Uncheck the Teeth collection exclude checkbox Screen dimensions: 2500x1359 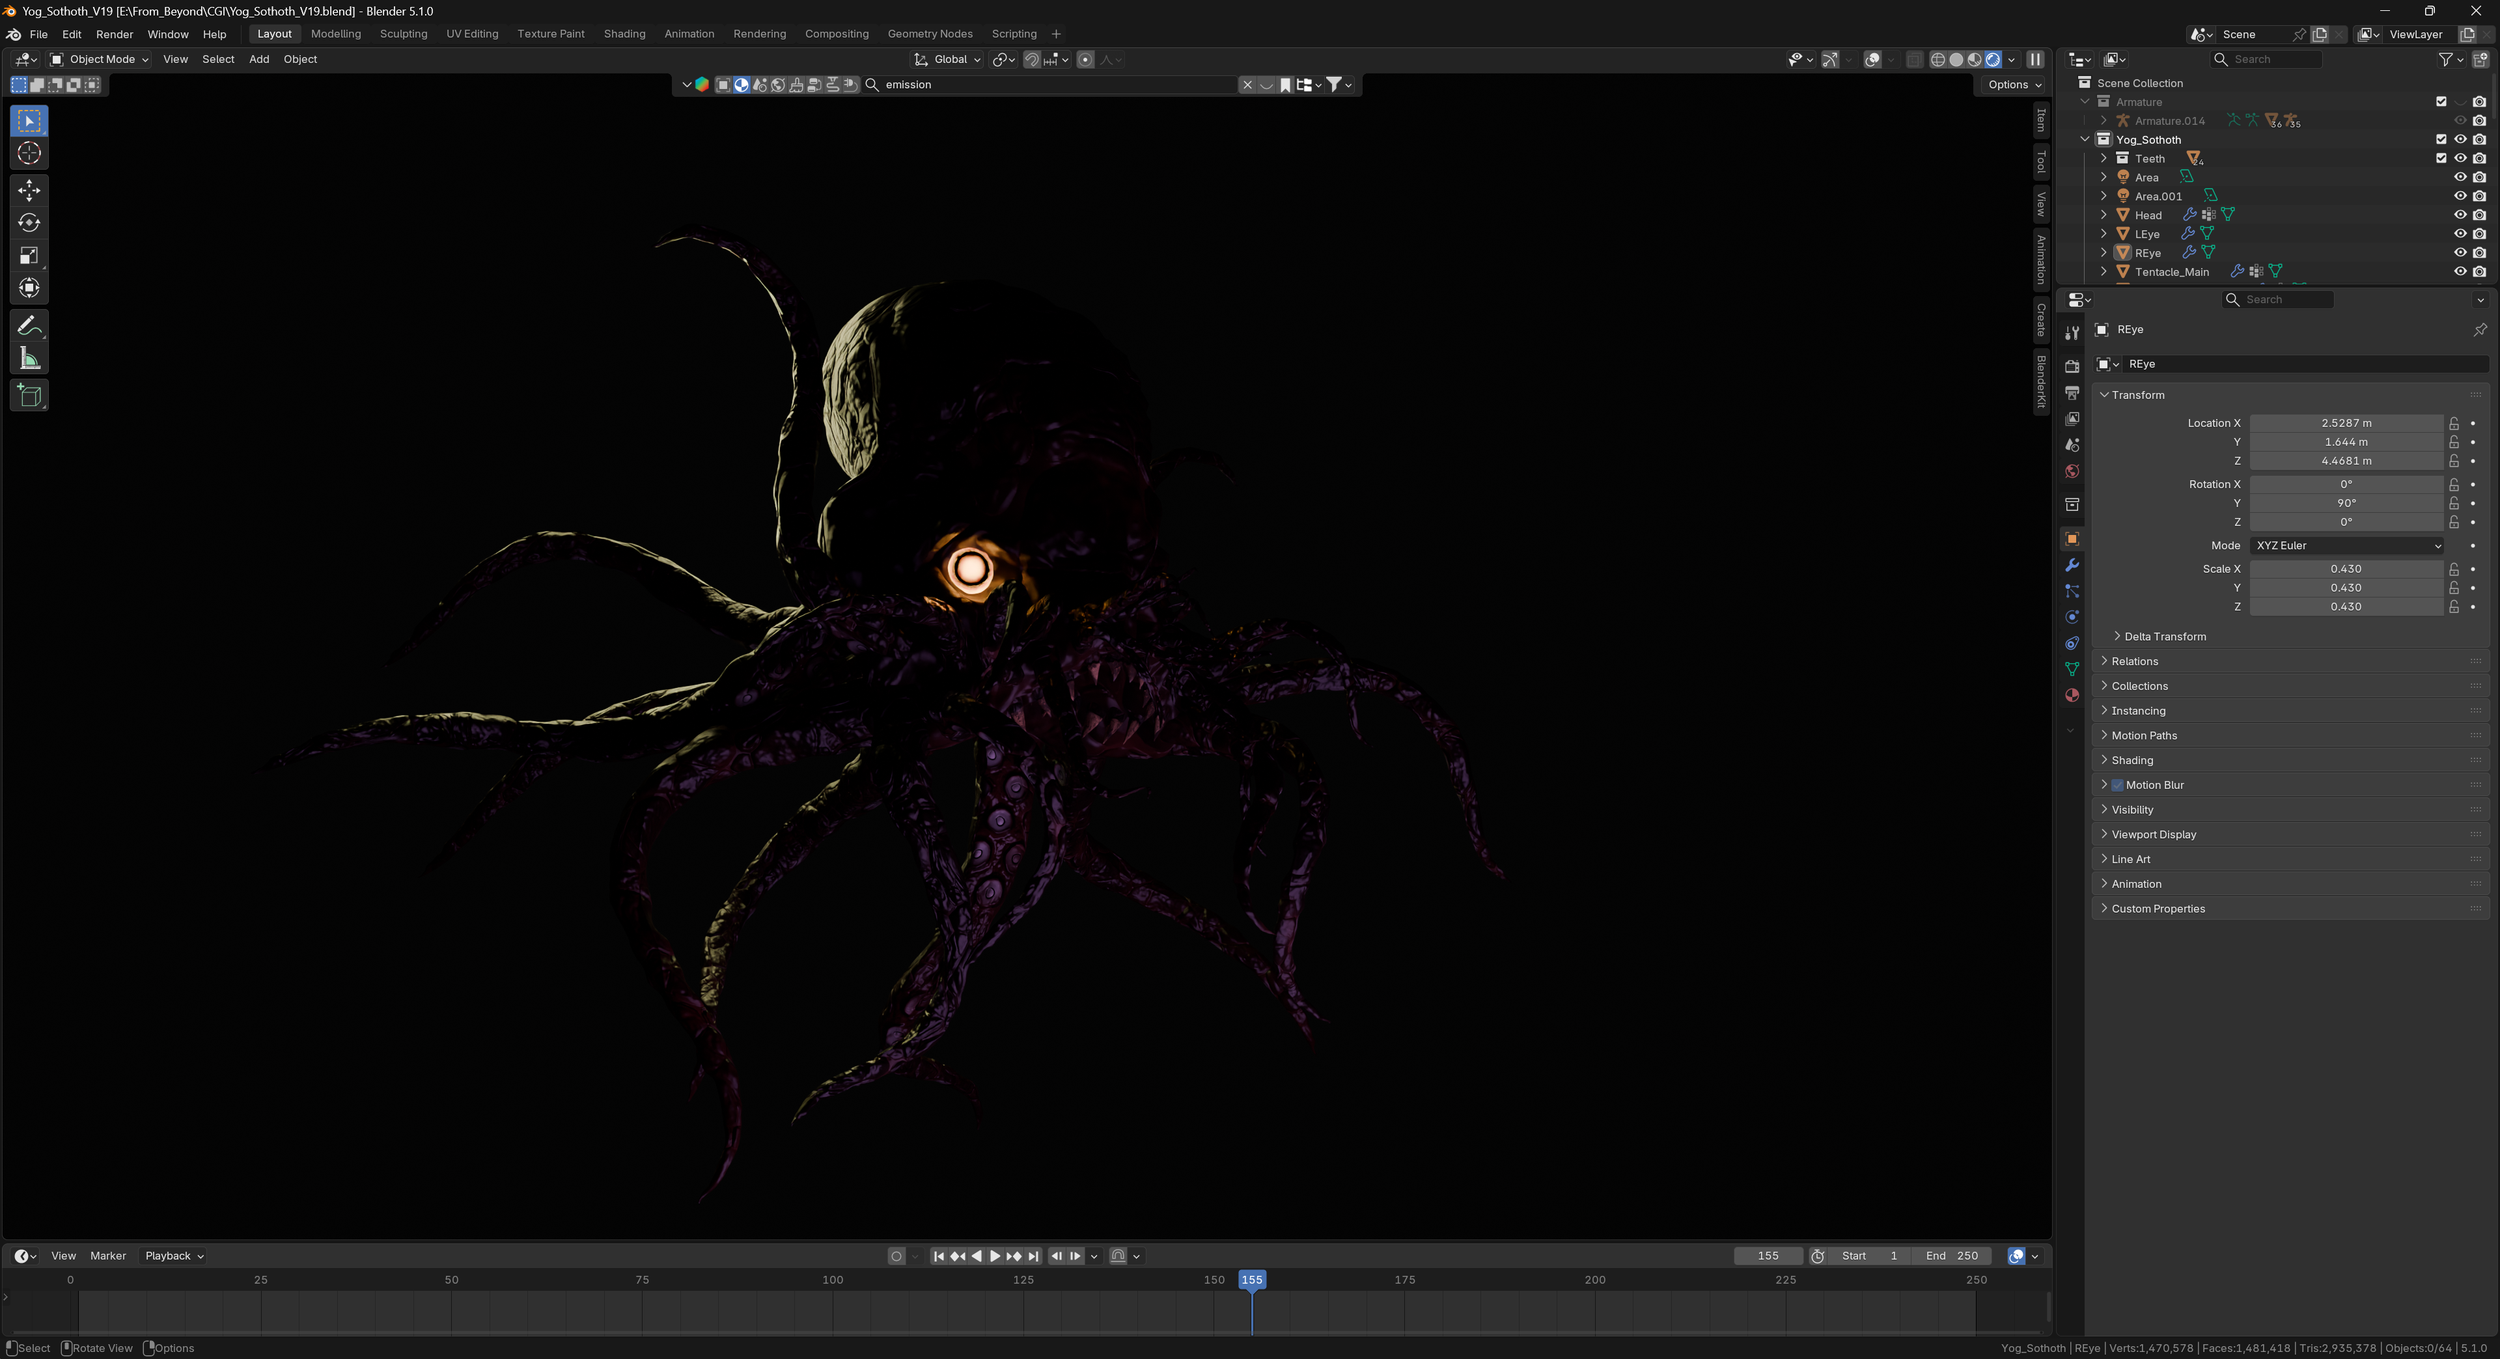2441,158
